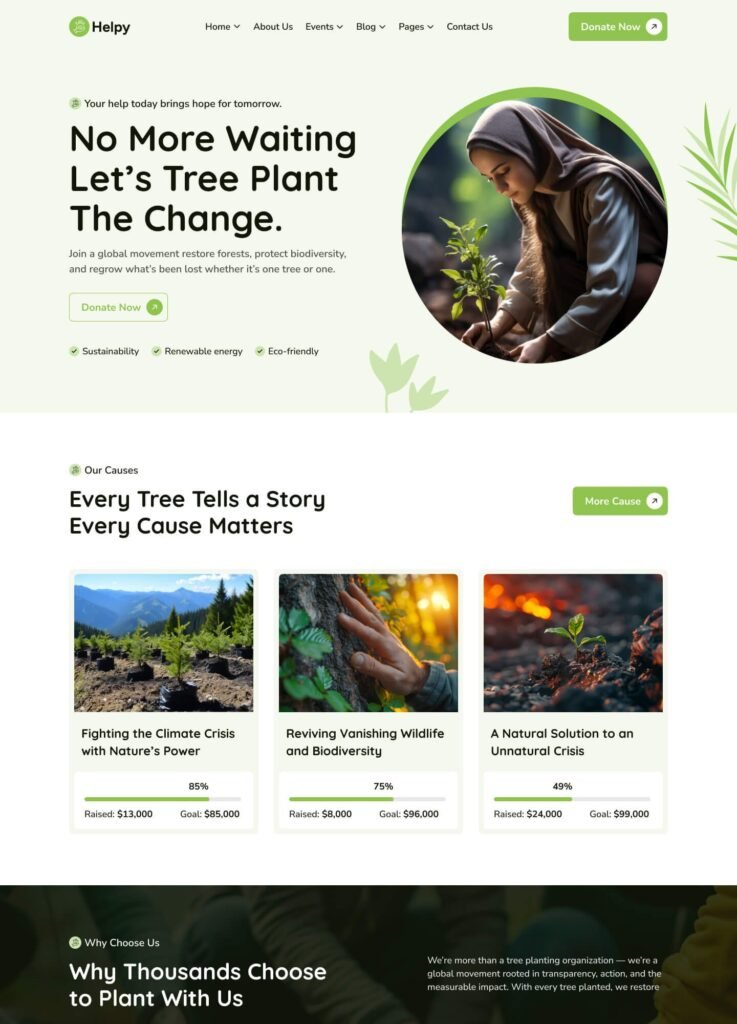Image resolution: width=737 pixels, height=1024 pixels.
Task: Open the Pages dropdown menu
Action: click(x=416, y=27)
